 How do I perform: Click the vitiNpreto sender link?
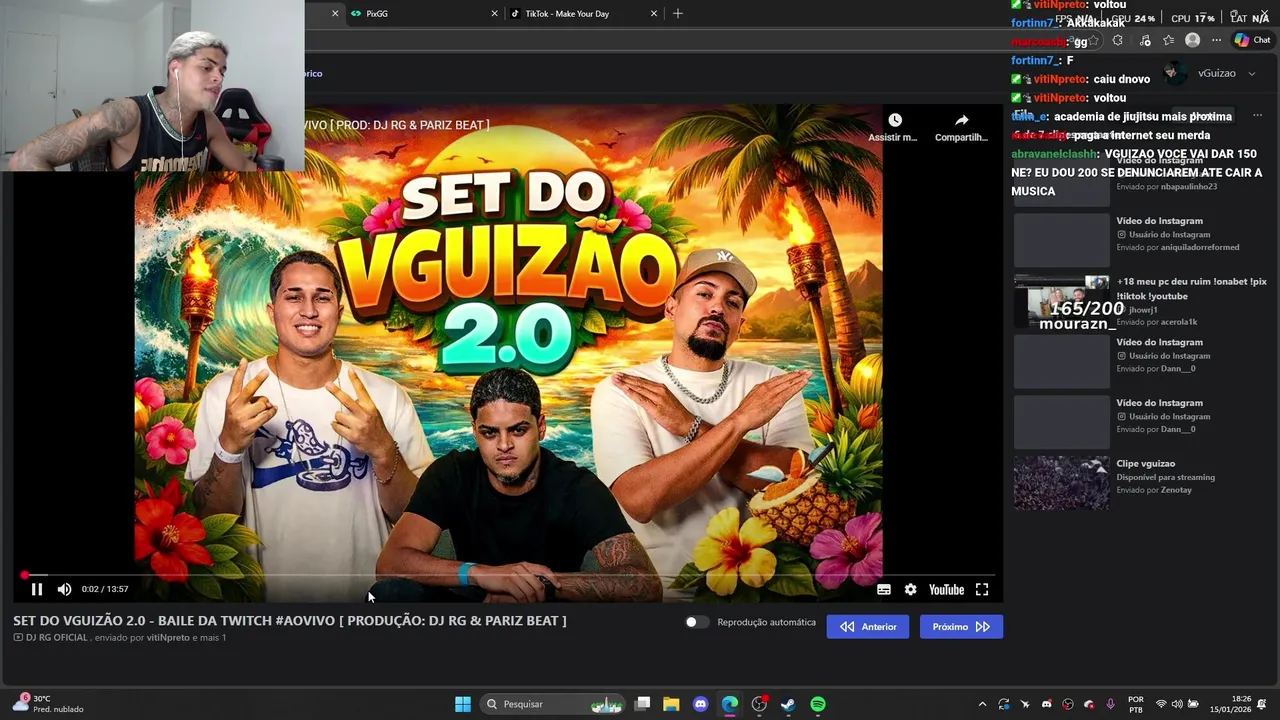(x=168, y=638)
